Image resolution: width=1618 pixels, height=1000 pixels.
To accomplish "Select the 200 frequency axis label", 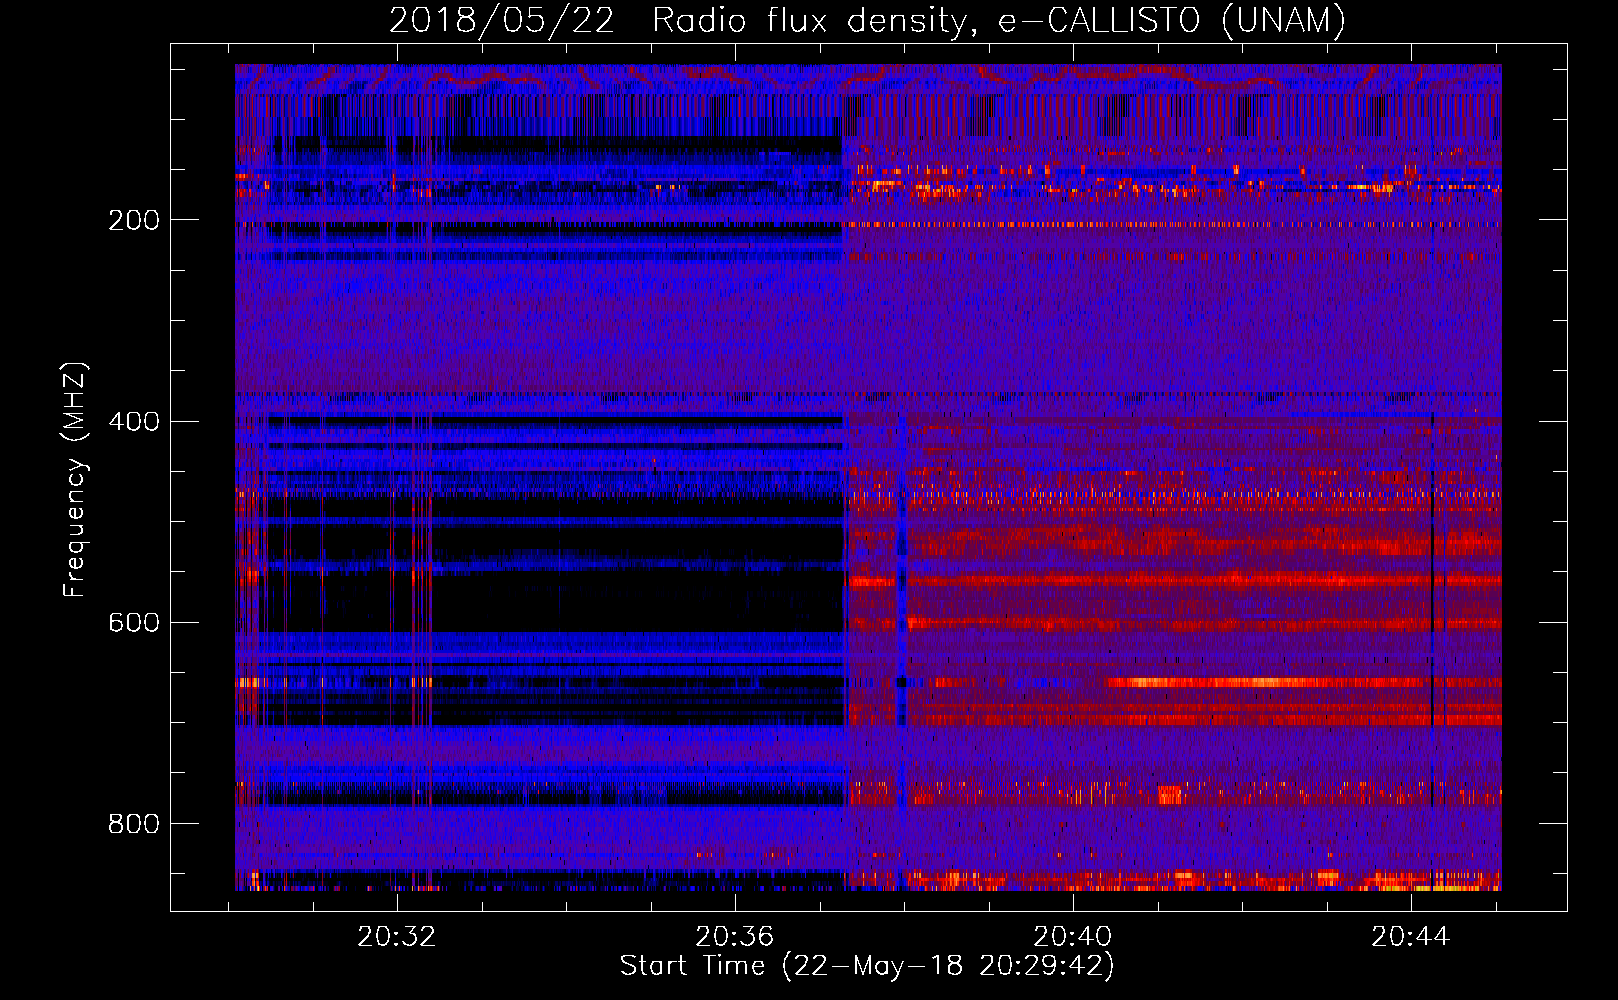I will point(133,220).
